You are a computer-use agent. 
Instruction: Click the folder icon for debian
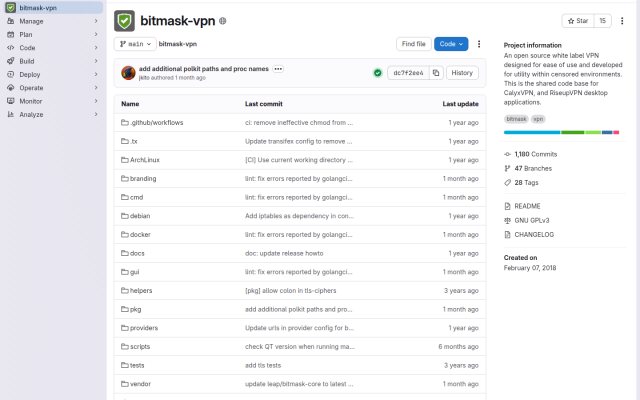125,216
